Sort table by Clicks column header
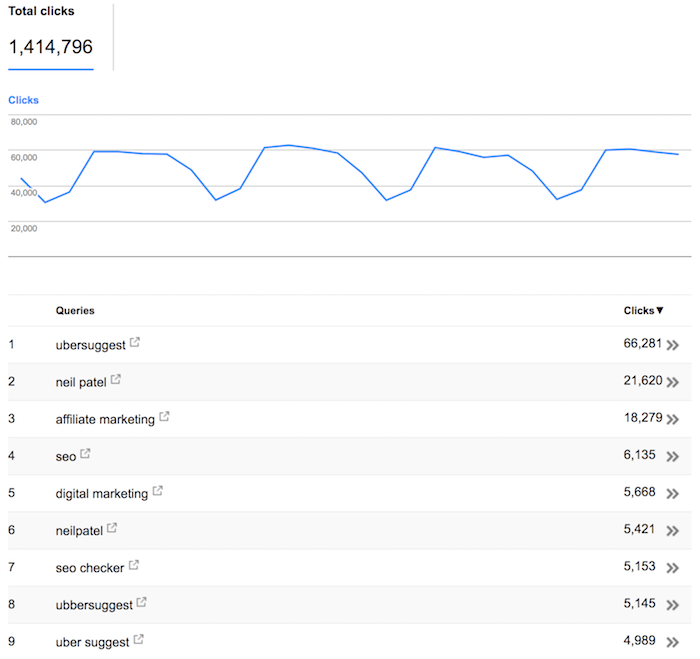The image size is (700, 659). point(643,310)
